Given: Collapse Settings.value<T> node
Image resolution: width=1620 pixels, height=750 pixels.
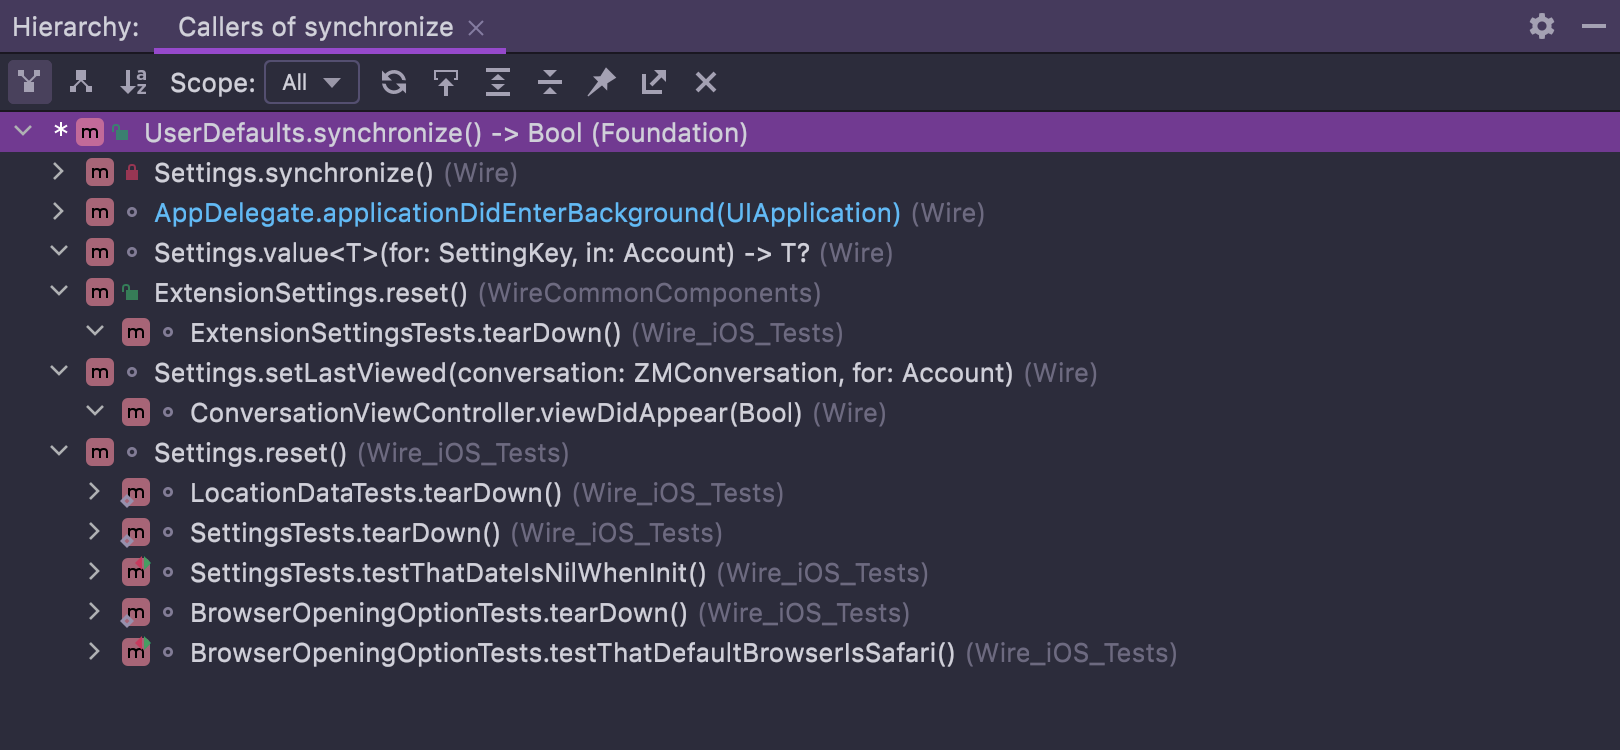Looking at the screenshot, I should pyautogui.click(x=59, y=251).
